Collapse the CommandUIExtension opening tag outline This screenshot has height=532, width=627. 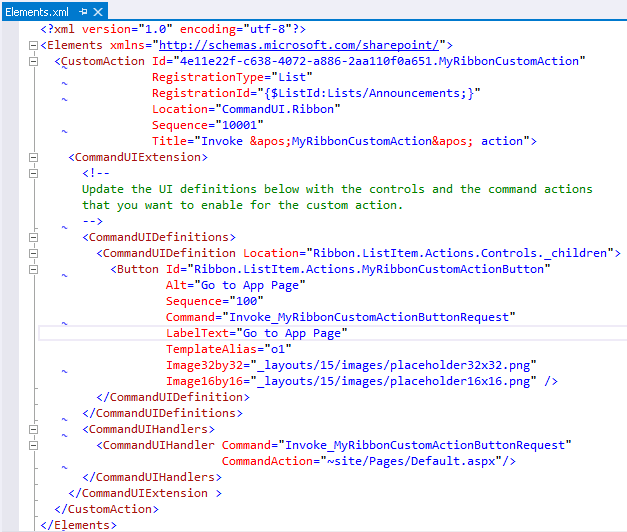[34, 158]
